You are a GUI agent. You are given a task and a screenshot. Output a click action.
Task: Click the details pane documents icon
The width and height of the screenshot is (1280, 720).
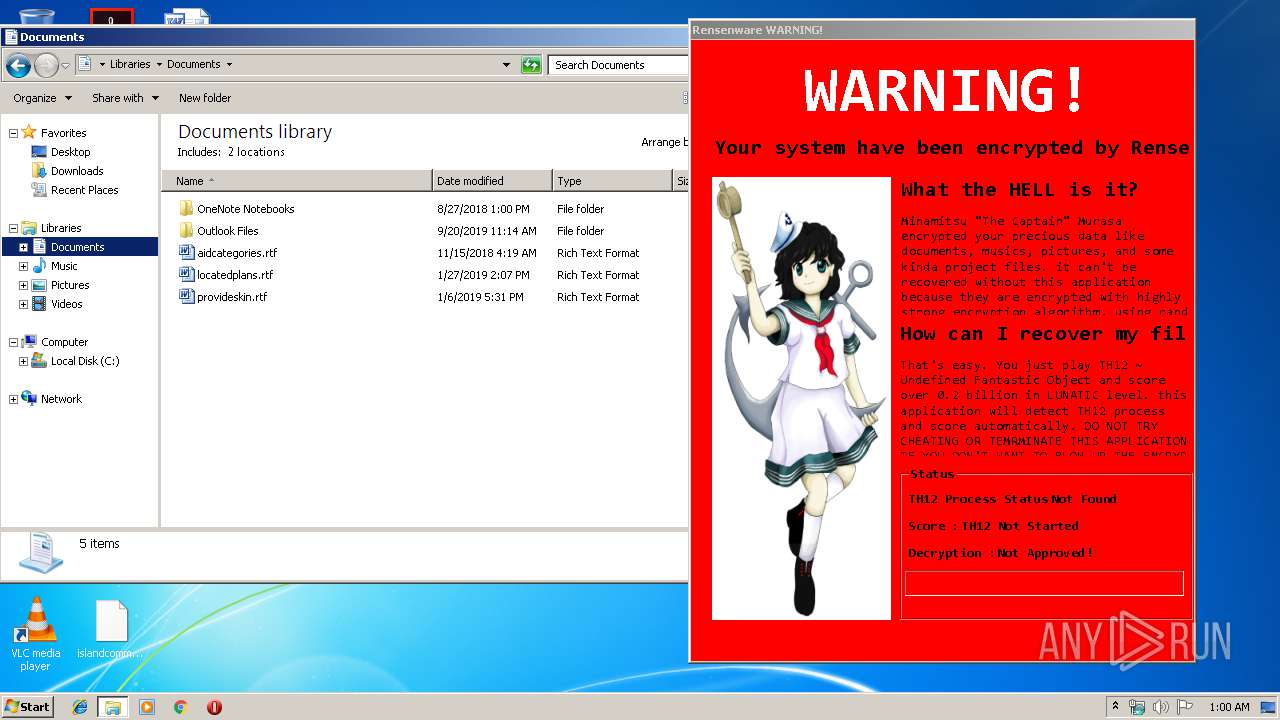pos(40,553)
